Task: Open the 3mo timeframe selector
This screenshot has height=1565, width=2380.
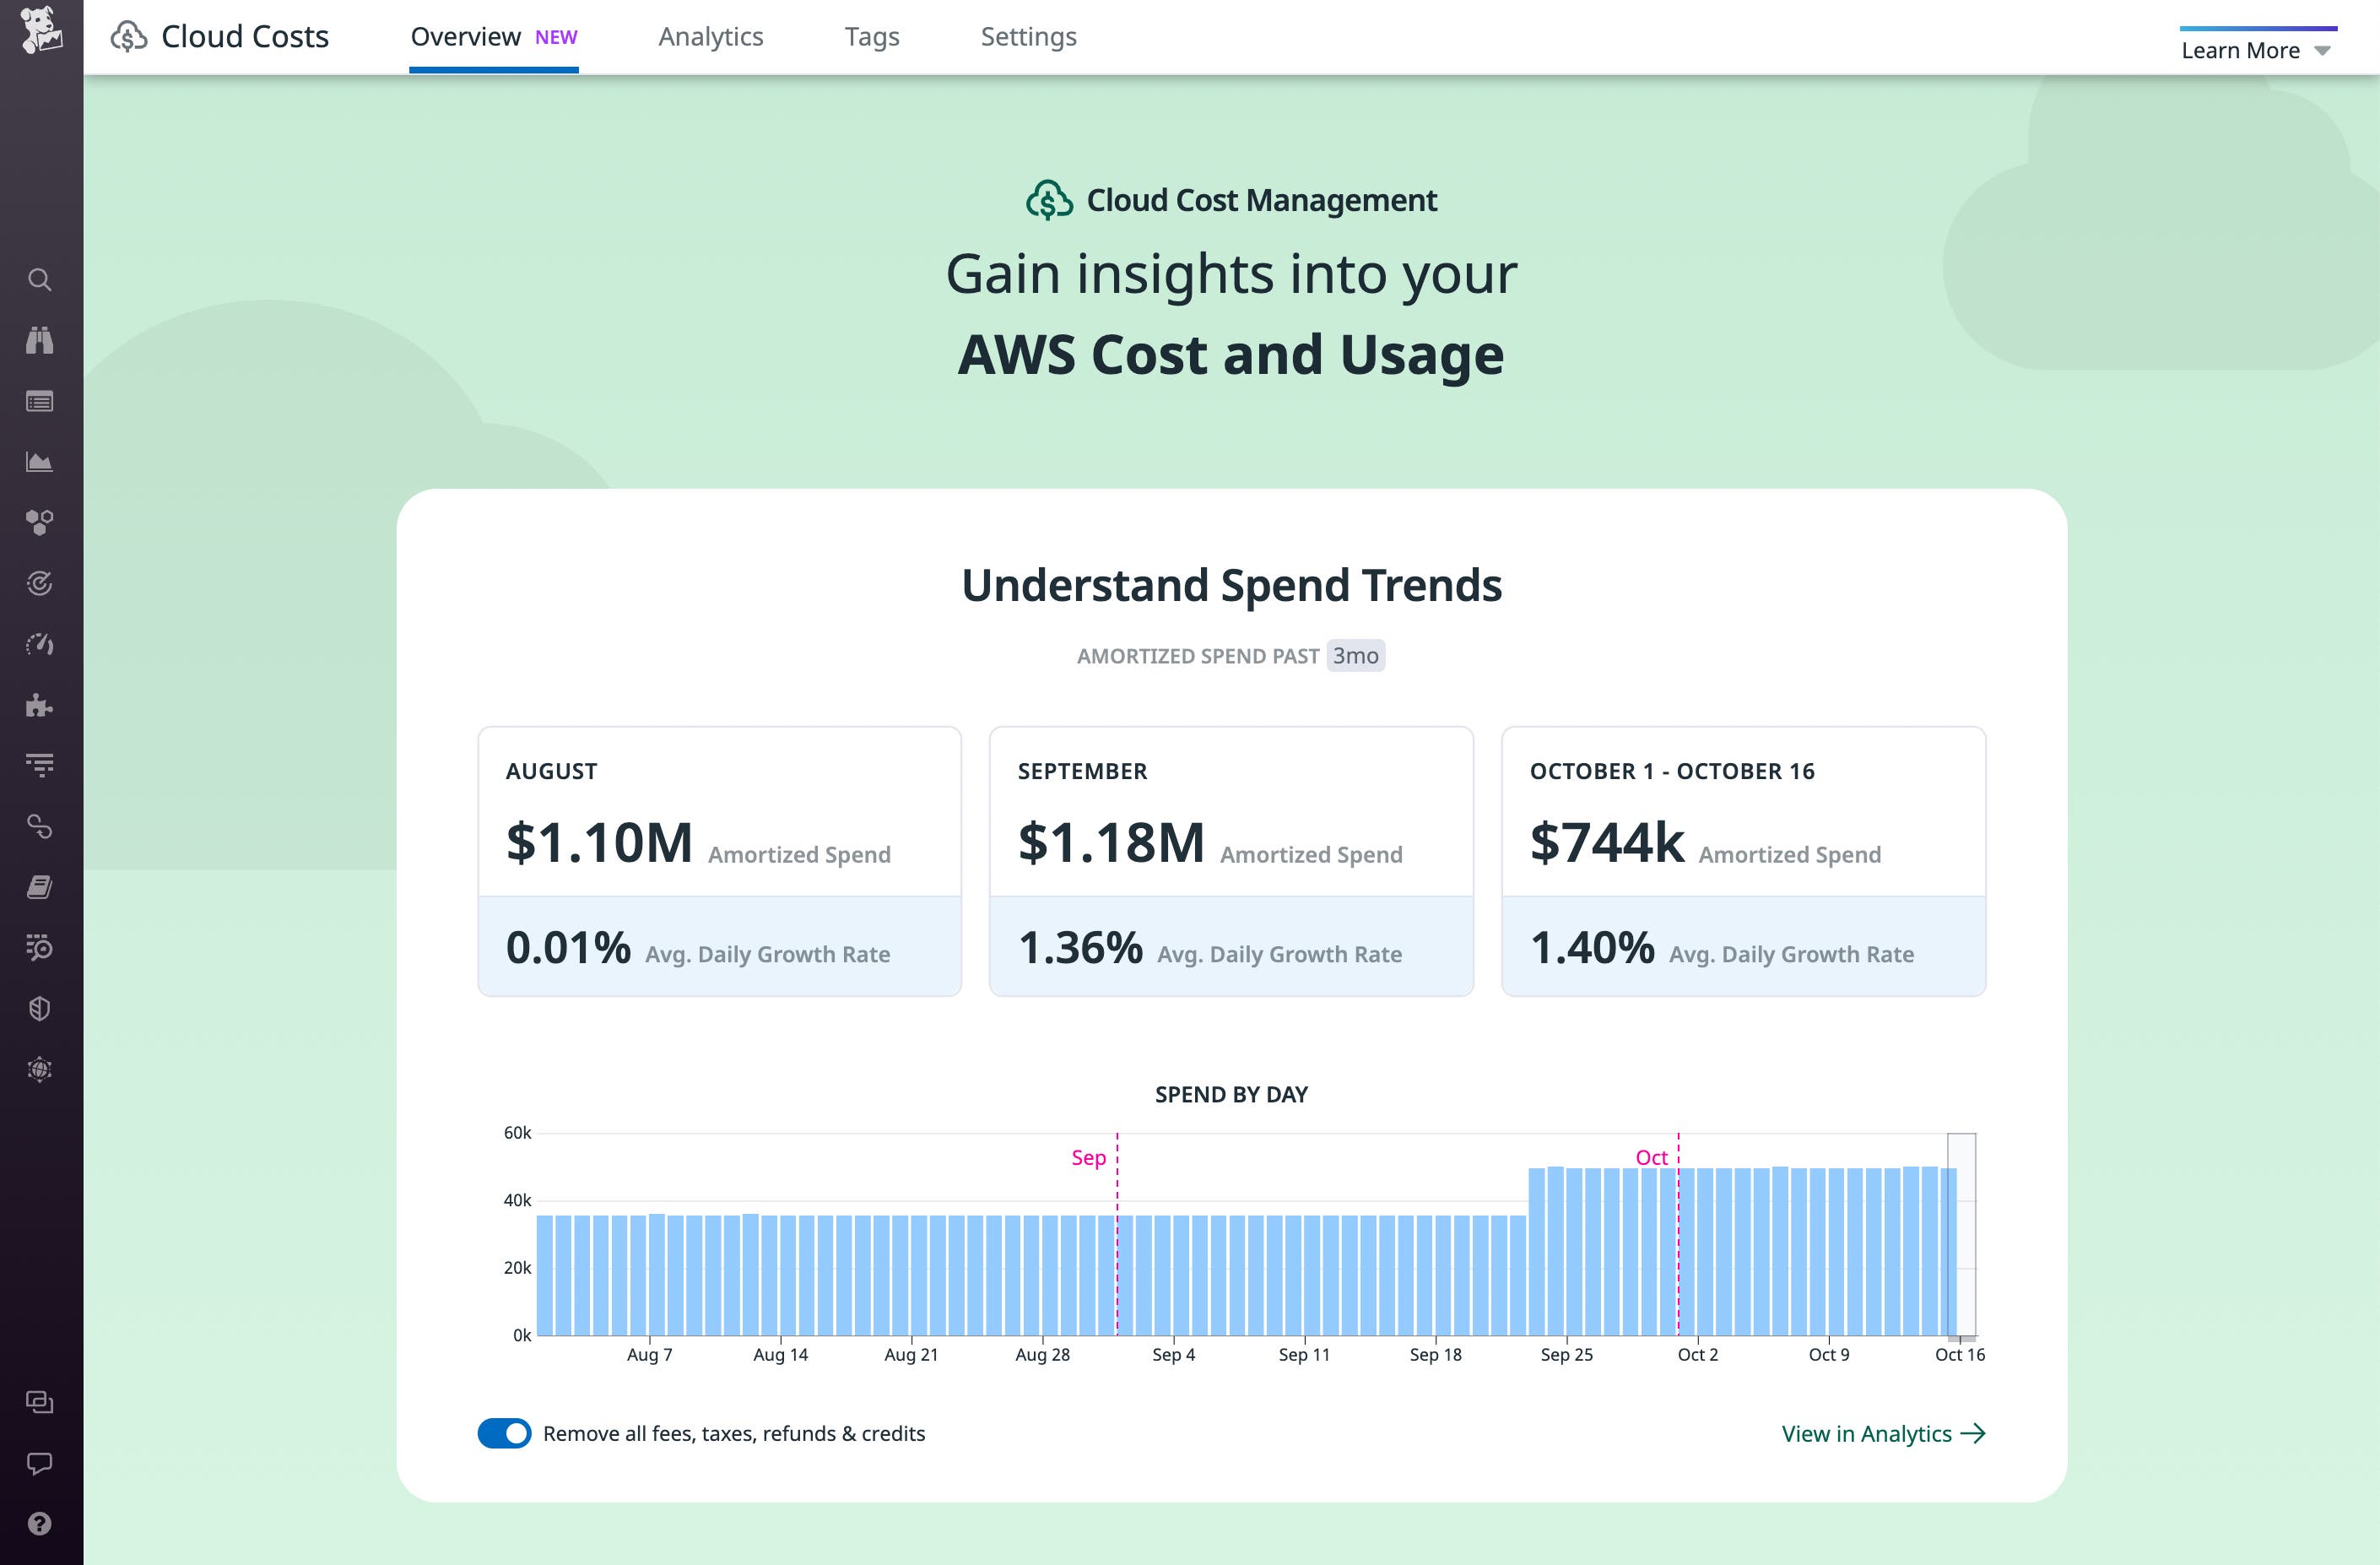Action: [1356, 656]
